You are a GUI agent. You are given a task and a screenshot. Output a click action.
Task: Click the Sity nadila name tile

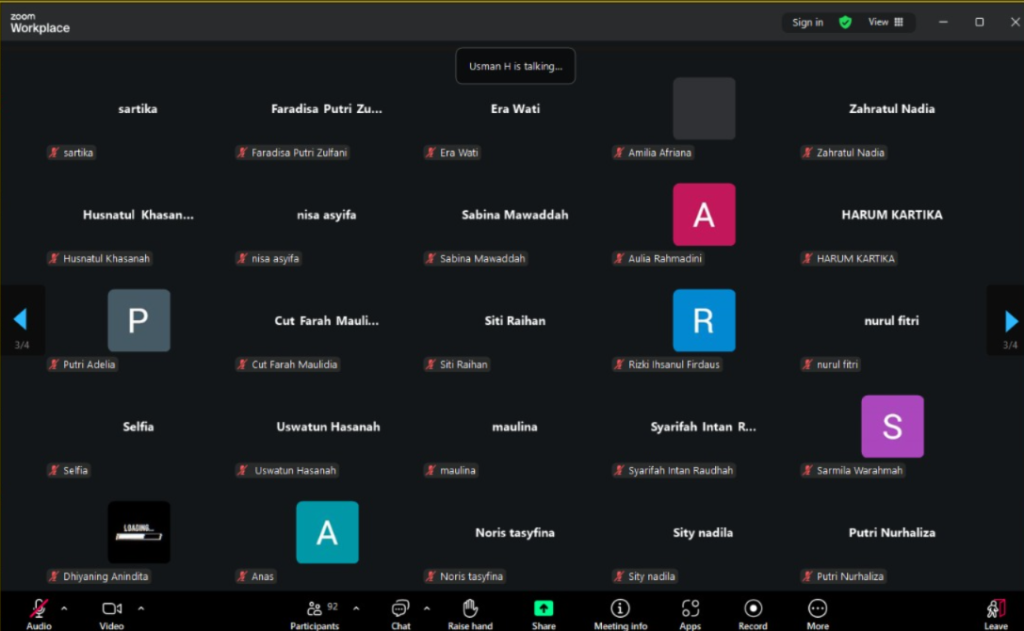pos(703,532)
